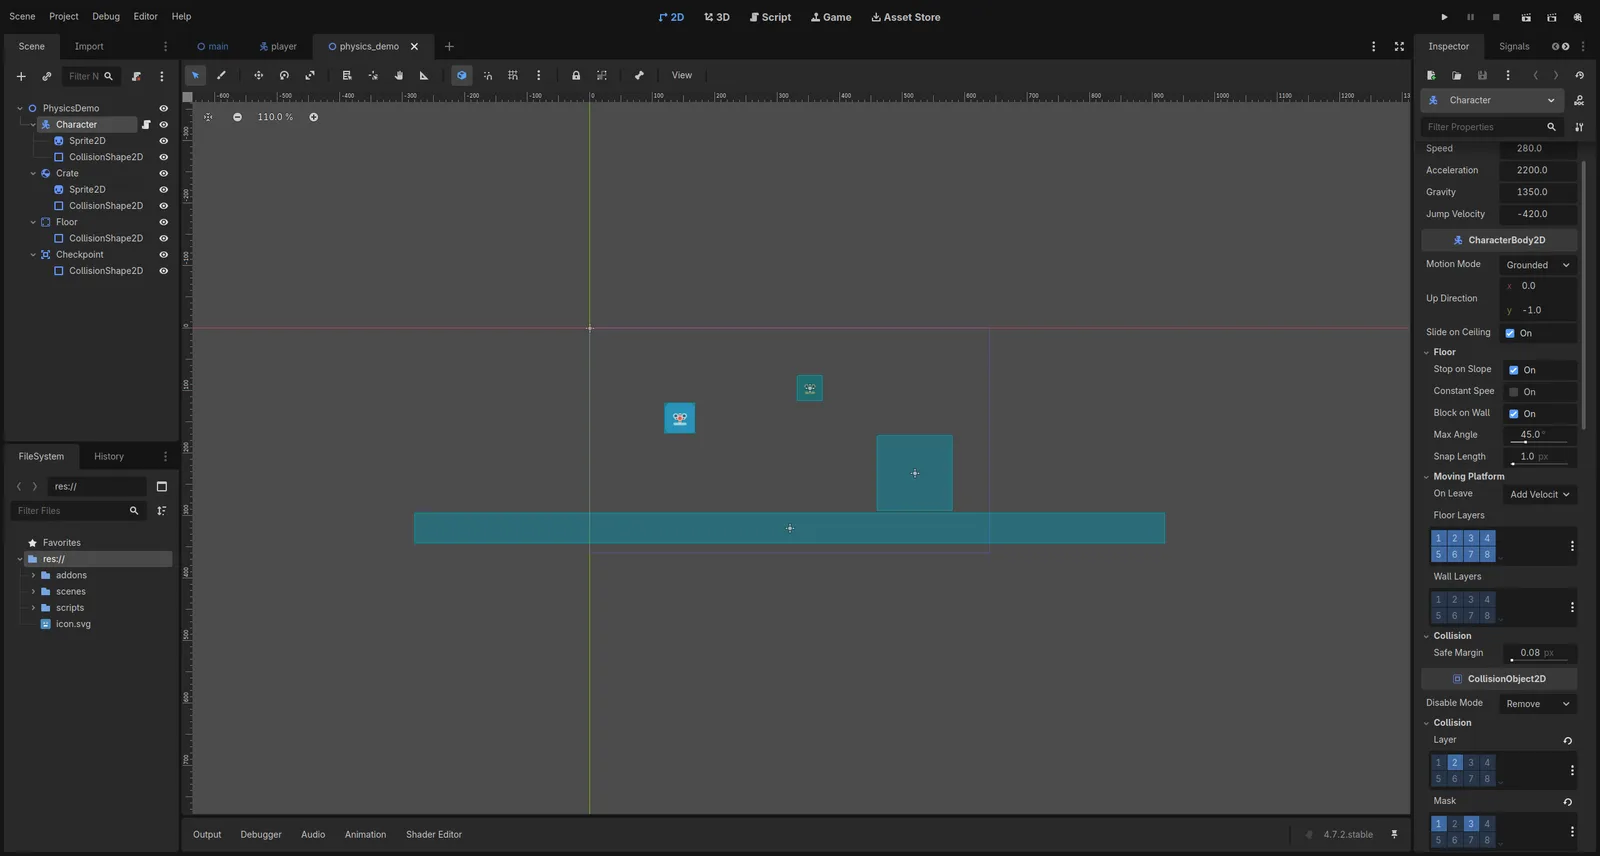Open the Shader Editor bottom panel
Viewport: 1600px width, 856px height.
pos(434,835)
